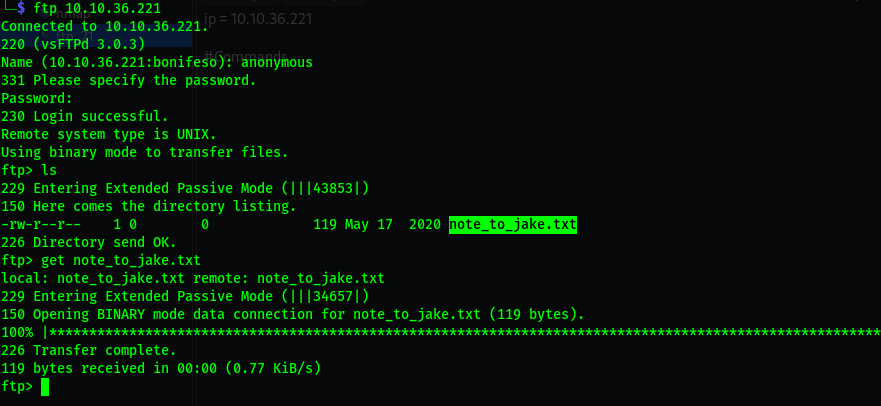The image size is (881, 406).
Task: Click the 'Password:' prompt line
Action: point(37,98)
